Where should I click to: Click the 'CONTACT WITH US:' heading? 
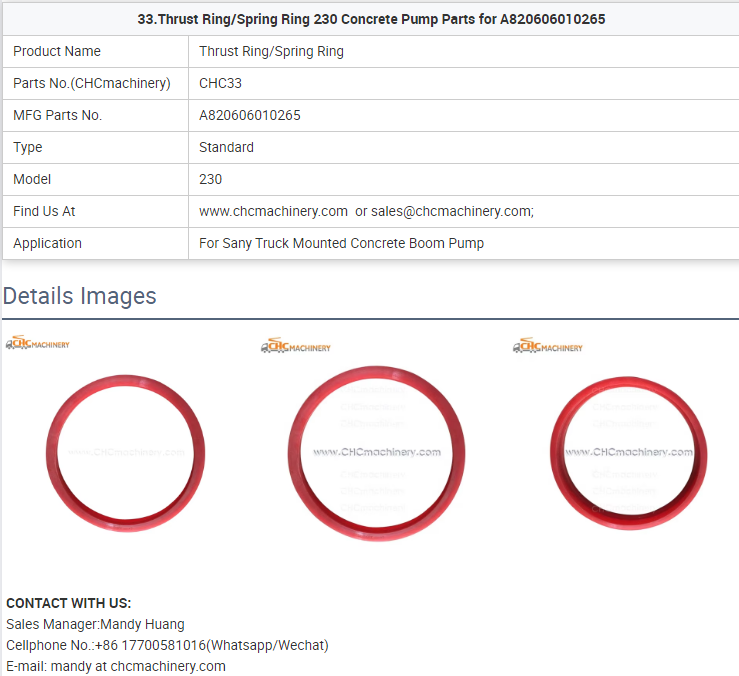tap(69, 603)
